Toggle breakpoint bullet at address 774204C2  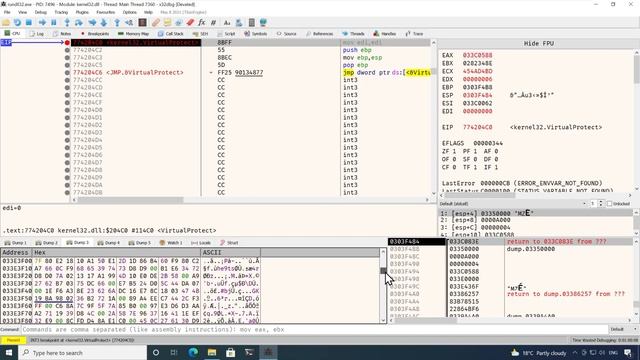click(67, 50)
